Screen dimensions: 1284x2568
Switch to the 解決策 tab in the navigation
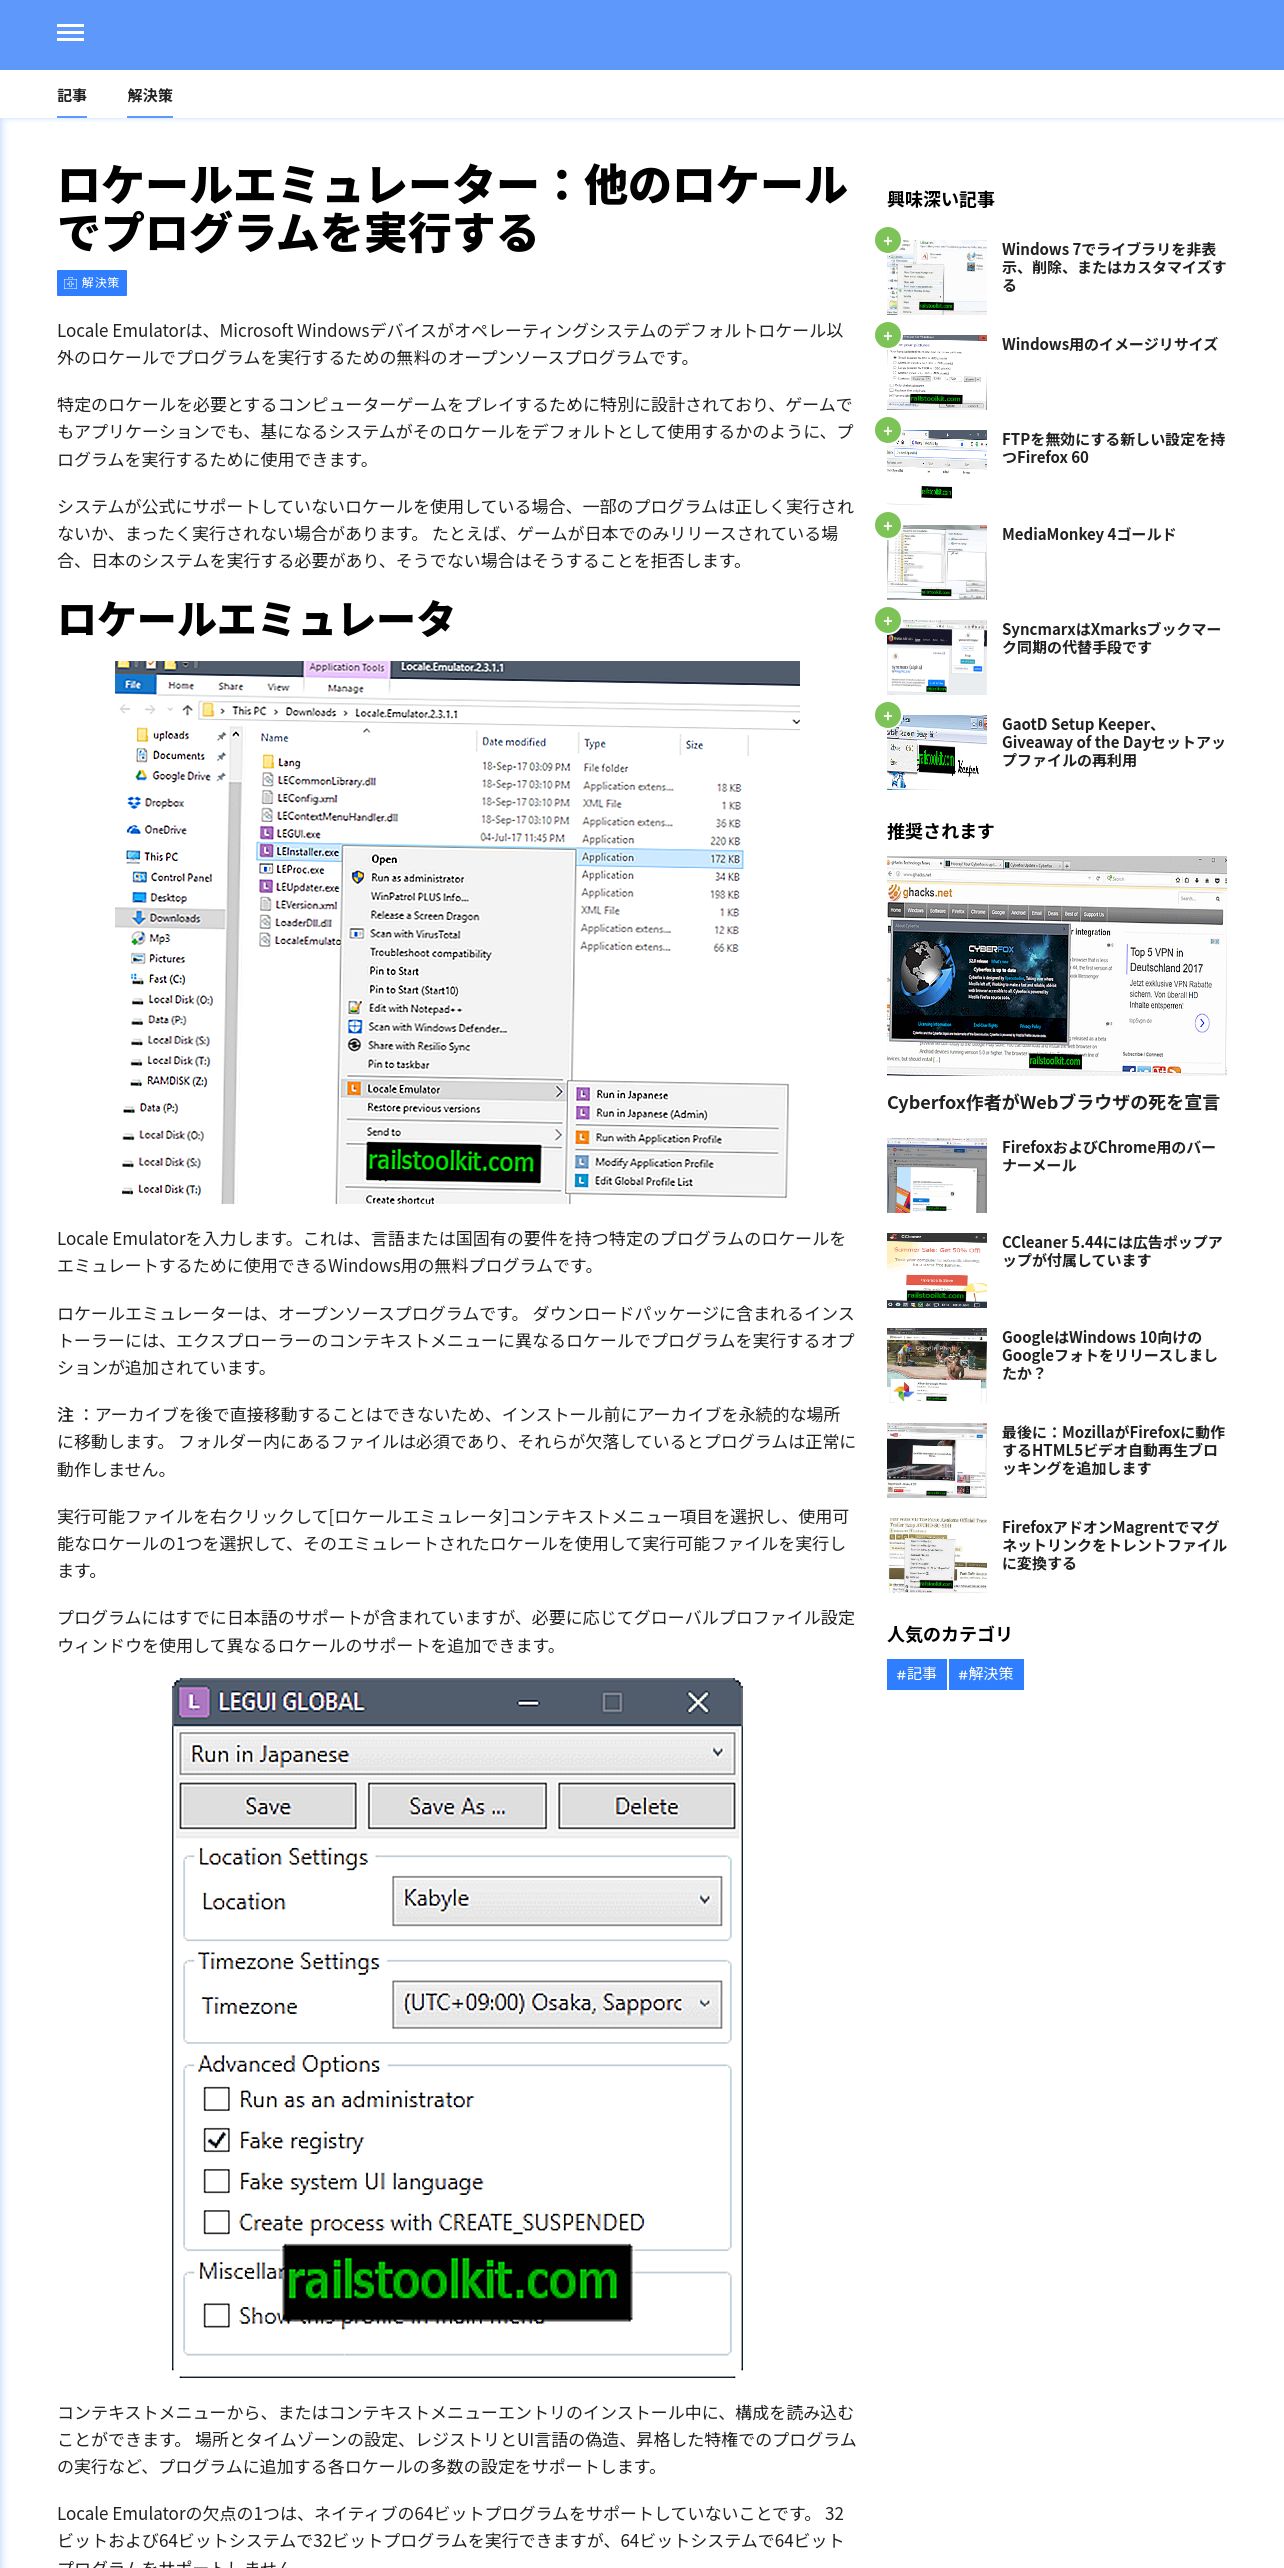(x=150, y=96)
